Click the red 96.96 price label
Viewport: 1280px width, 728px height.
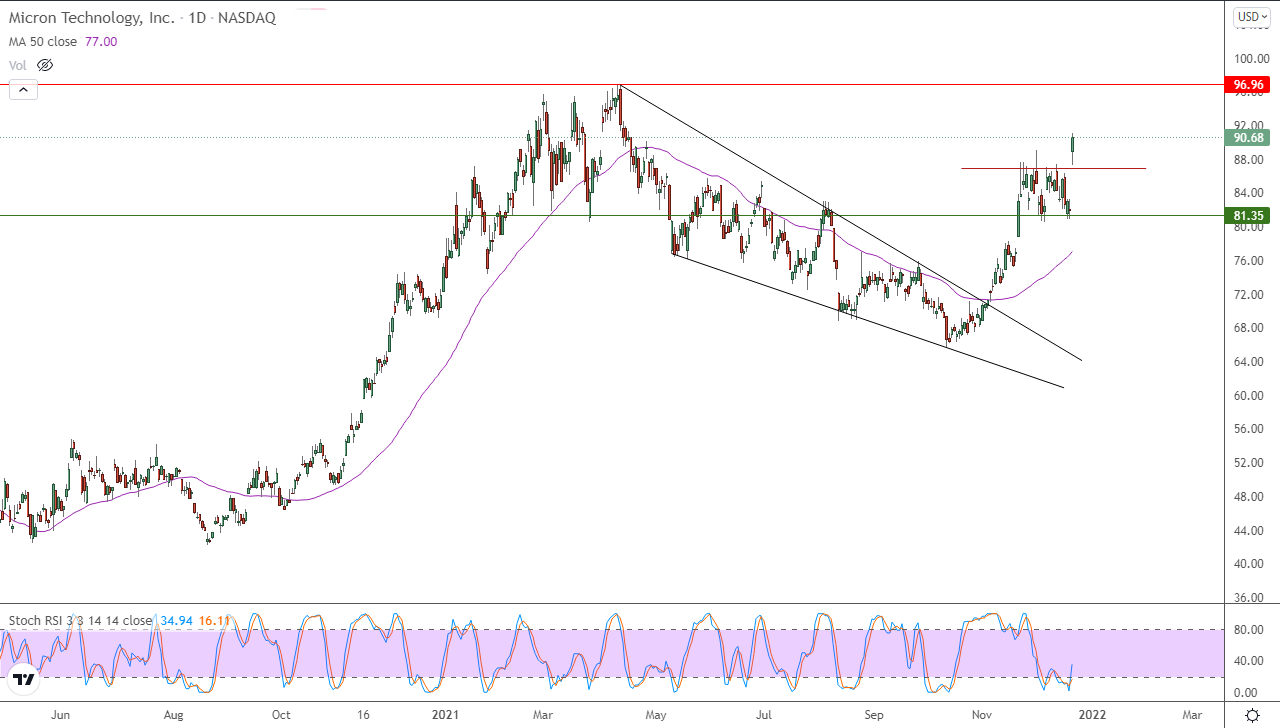coord(1249,85)
